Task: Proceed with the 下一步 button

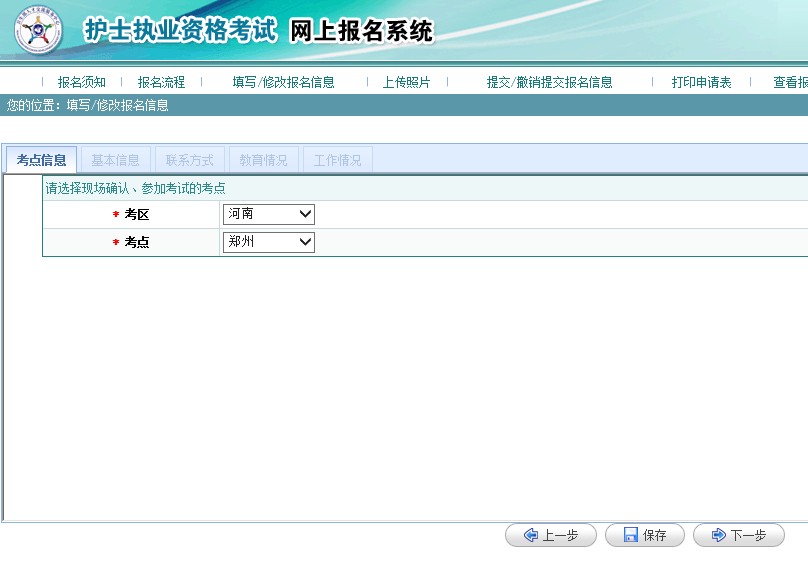Action: pos(738,535)
